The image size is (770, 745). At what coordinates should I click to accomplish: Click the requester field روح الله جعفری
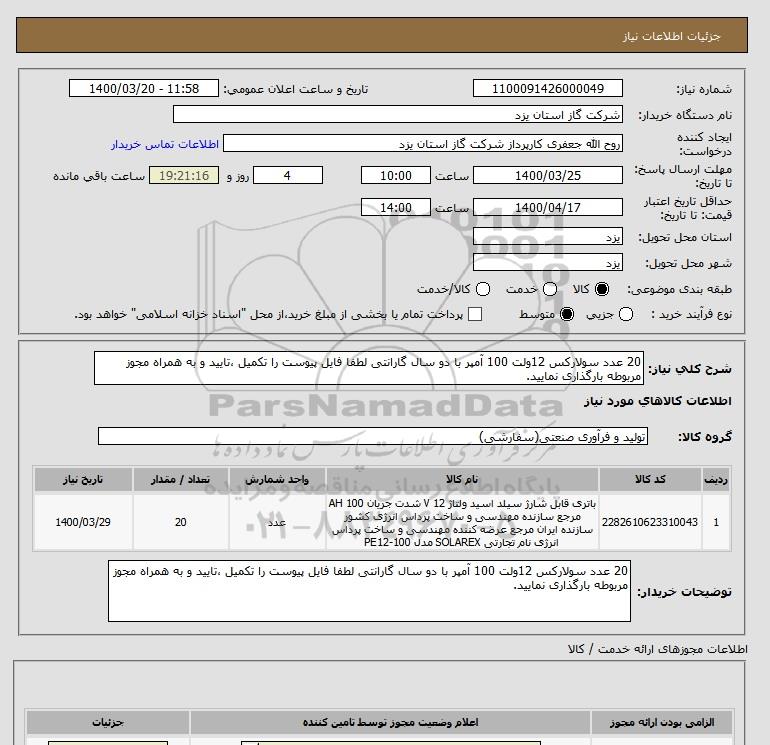[423, 144]
